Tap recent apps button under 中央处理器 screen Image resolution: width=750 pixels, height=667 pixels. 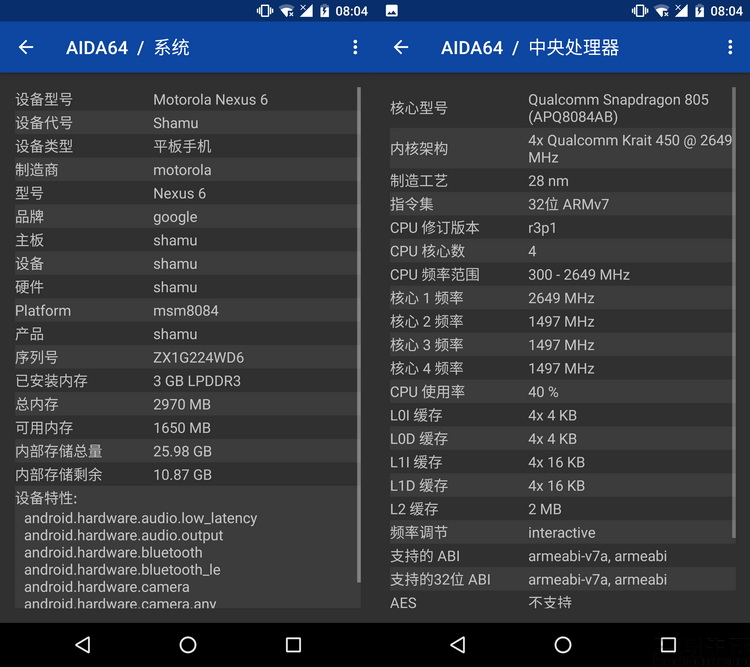tap(668, 645)
